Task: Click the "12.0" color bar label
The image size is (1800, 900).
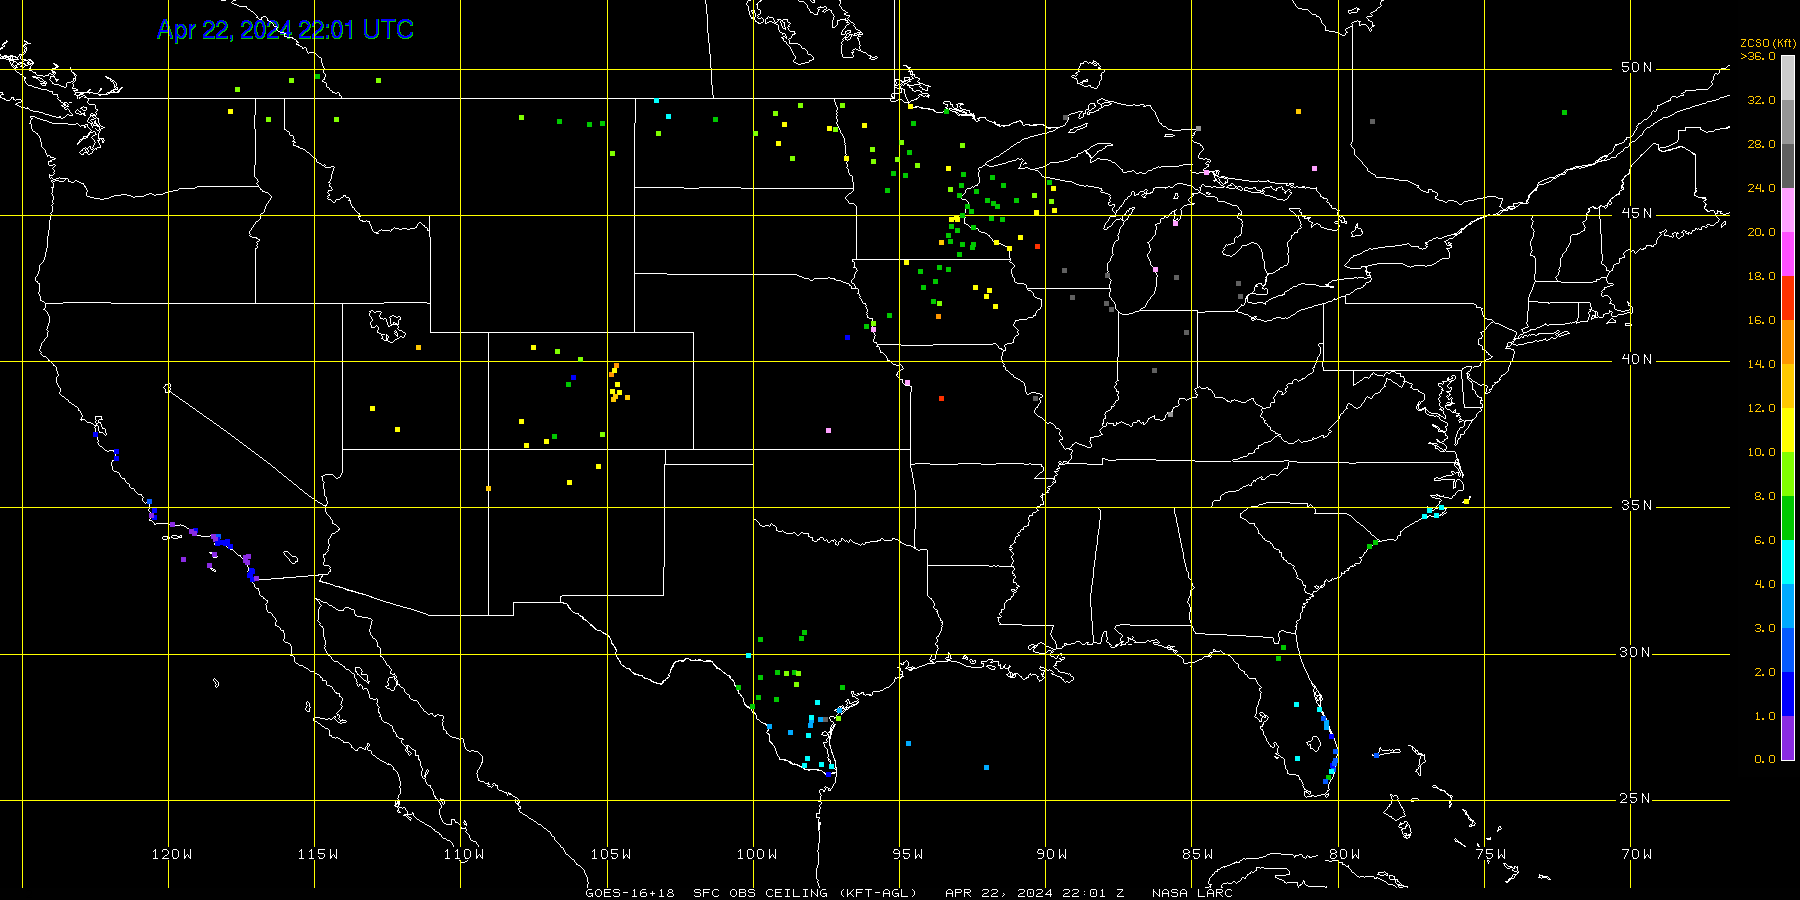Action: click(x=1762, y=408)
